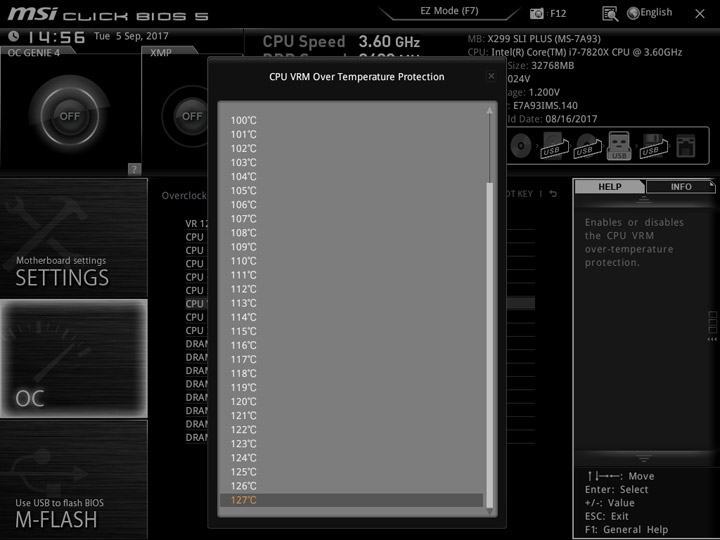Choose 108°C protection temperature
The image size is (720, 540).
351,233
